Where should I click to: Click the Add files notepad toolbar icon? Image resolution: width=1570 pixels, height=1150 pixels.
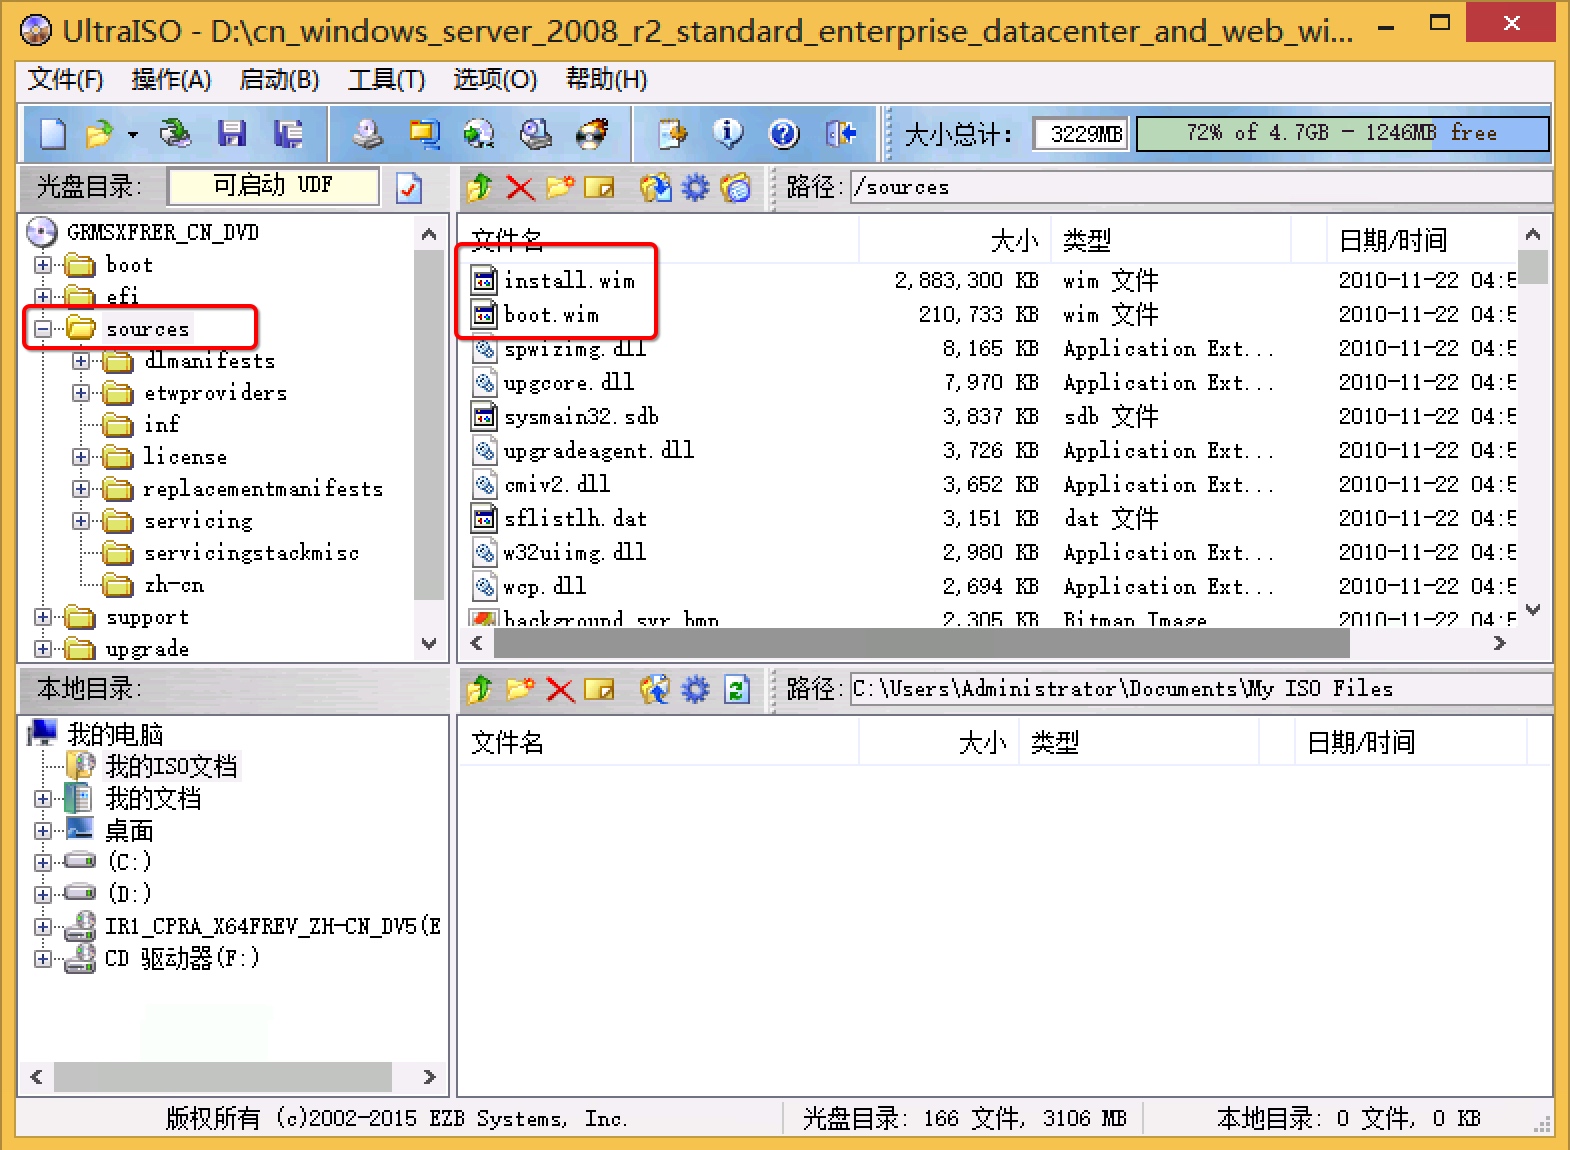coord(672,133)
